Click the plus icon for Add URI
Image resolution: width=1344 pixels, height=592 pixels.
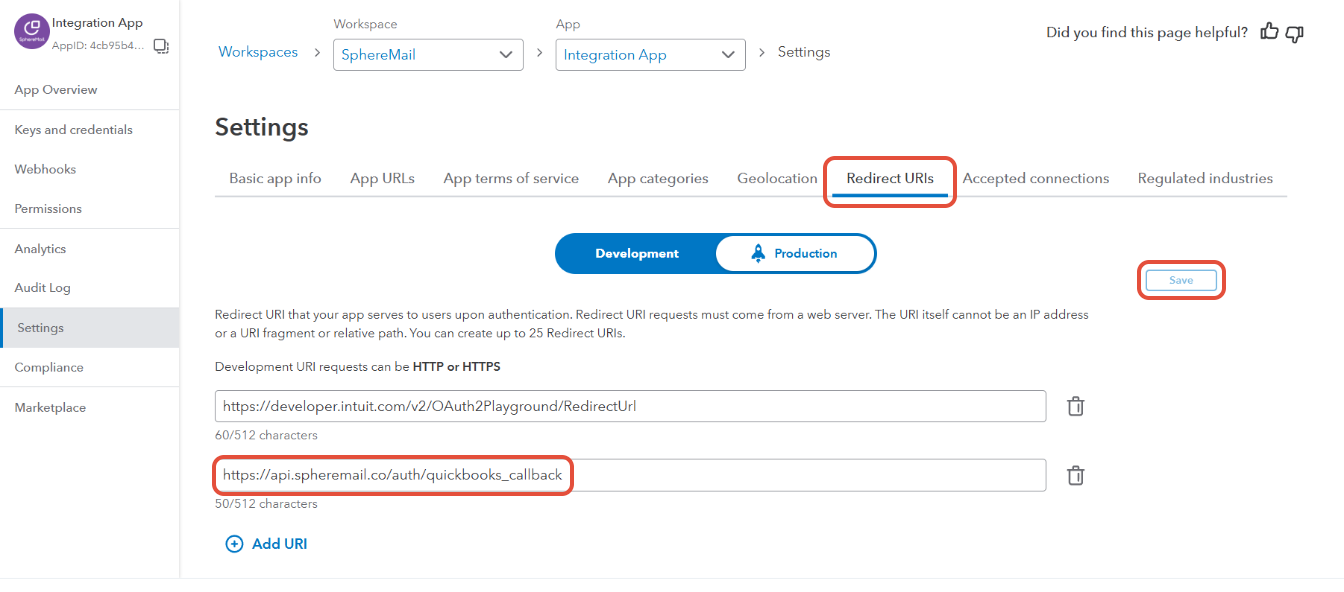(x=234, y=544)
